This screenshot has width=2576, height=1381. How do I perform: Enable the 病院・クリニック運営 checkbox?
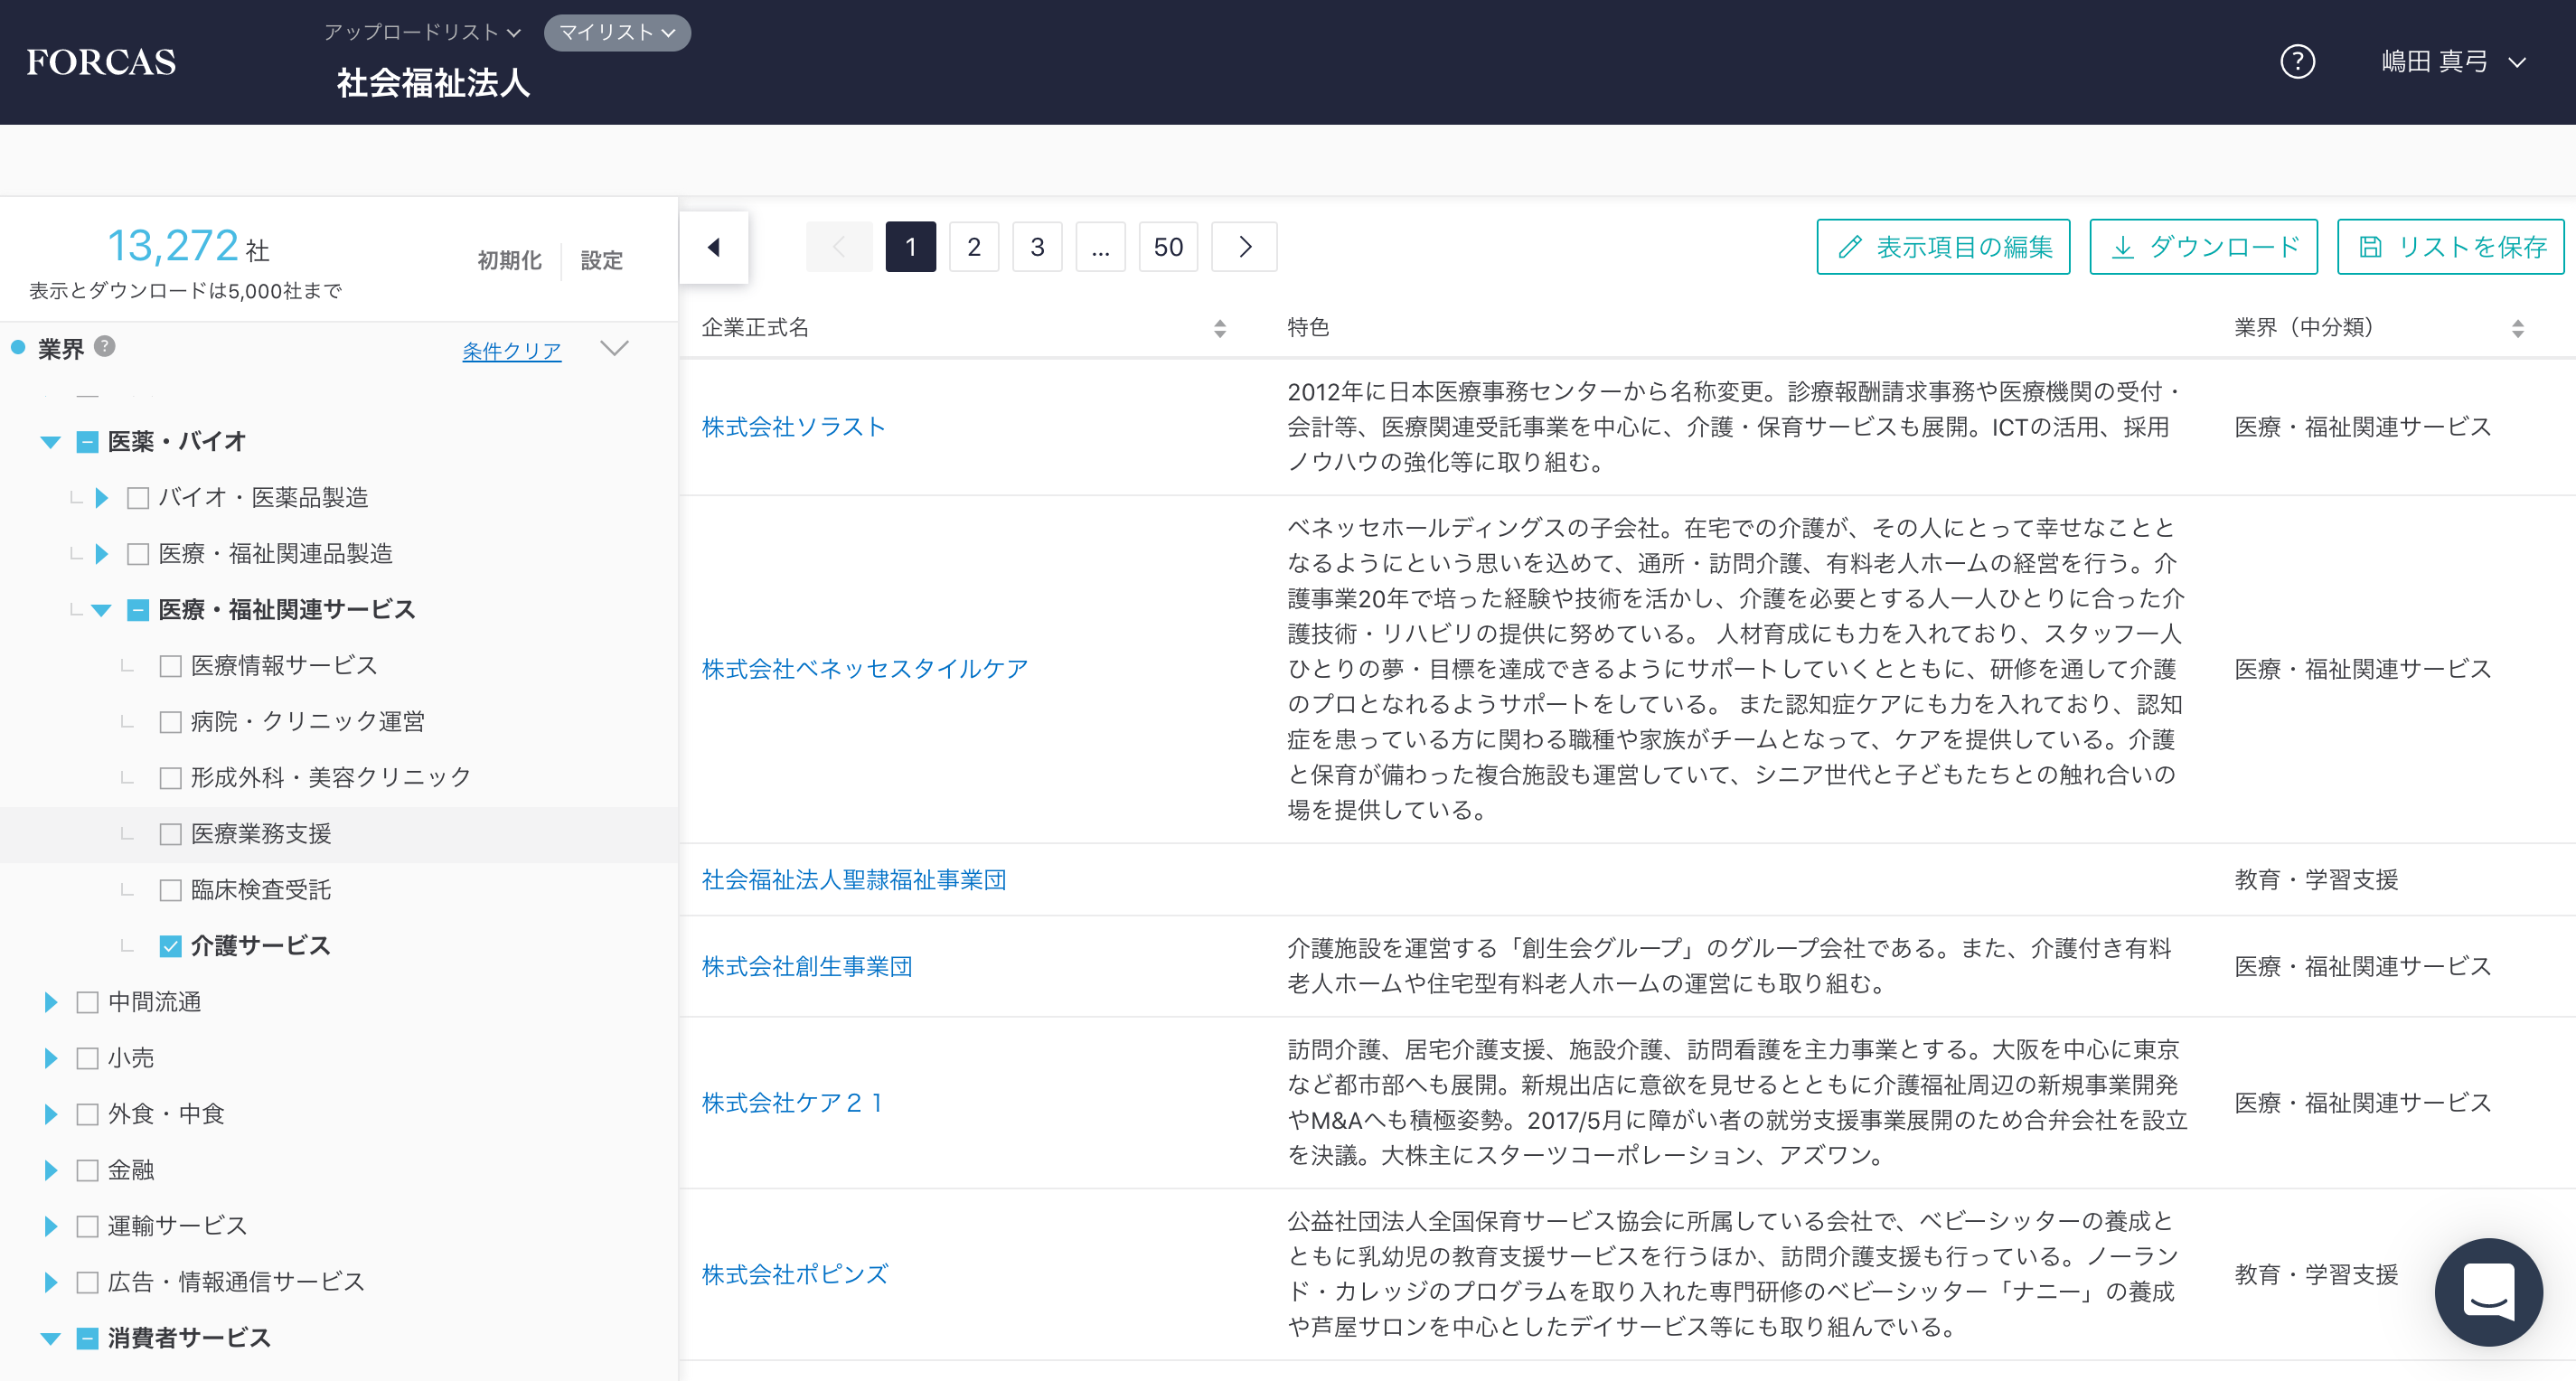169,720
